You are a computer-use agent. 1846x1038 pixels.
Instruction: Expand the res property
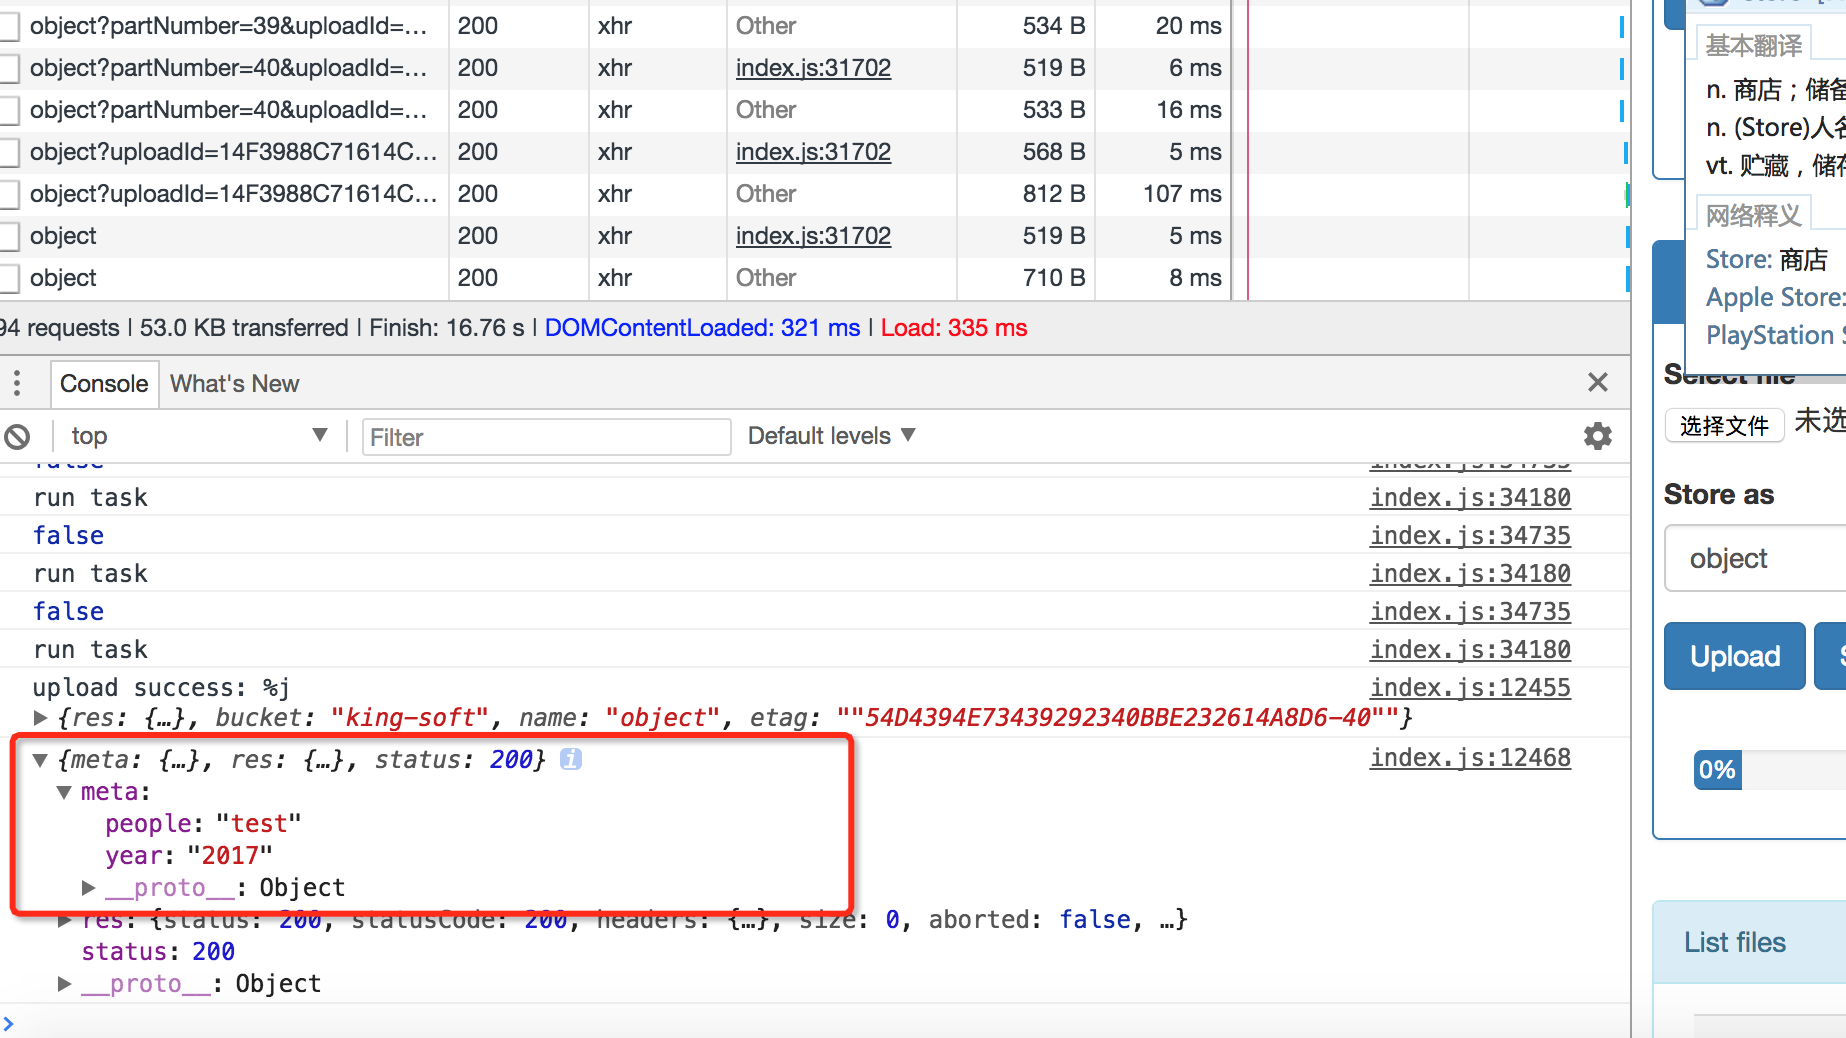point(65,920)
